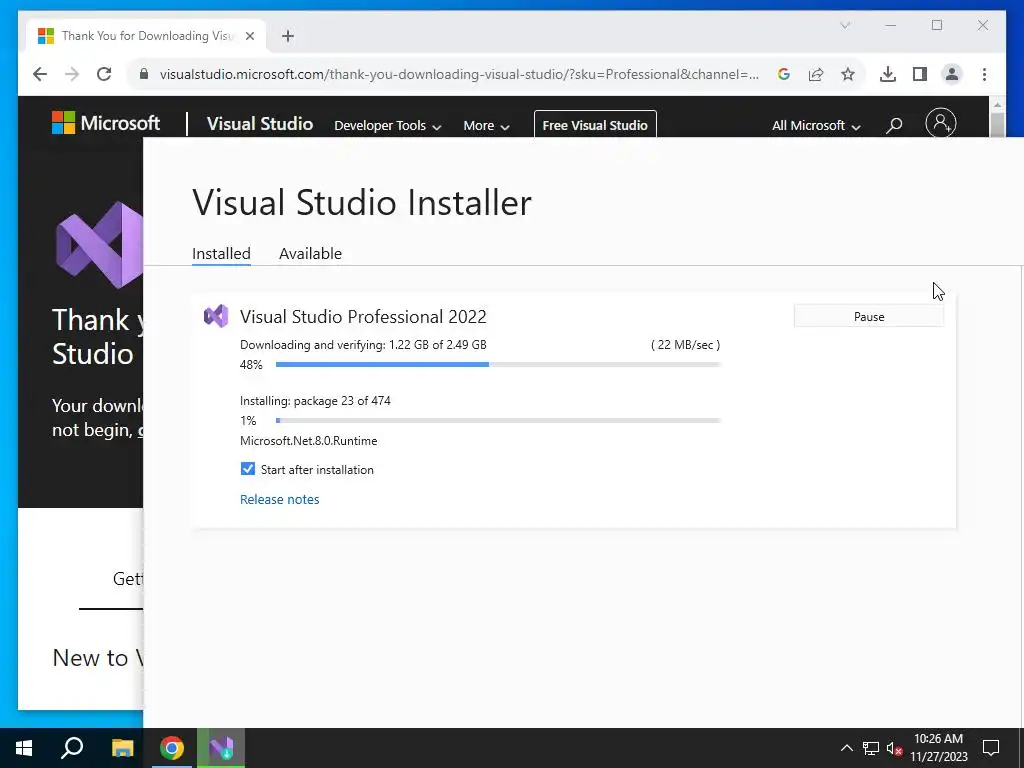This screenshot has height=768, width=1024.
Task: Pause the Visual Studio installation
Action: pos(869,317)
